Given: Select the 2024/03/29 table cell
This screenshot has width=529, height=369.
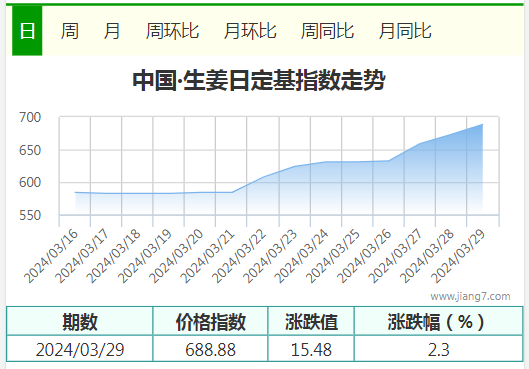Looking at the screenshot, I should (x=80, y=349).
